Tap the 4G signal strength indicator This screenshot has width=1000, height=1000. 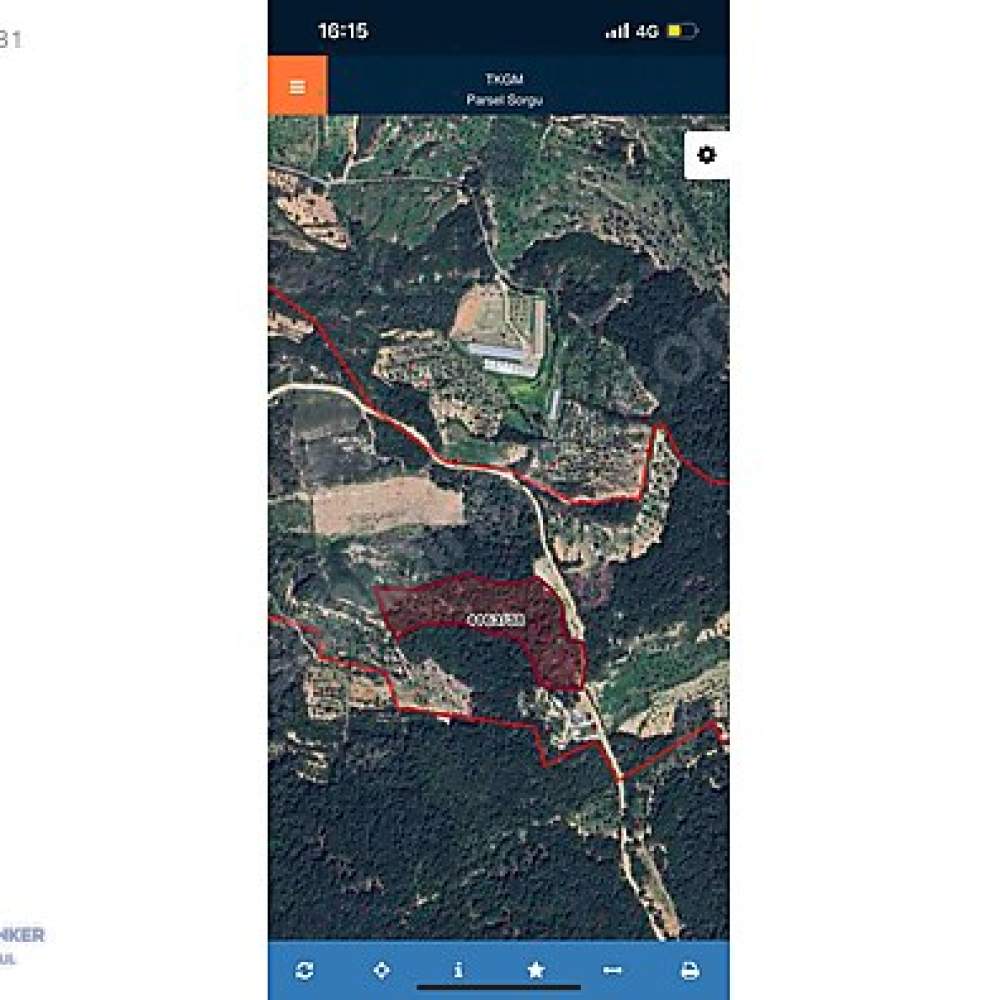[x=631, y=31]
